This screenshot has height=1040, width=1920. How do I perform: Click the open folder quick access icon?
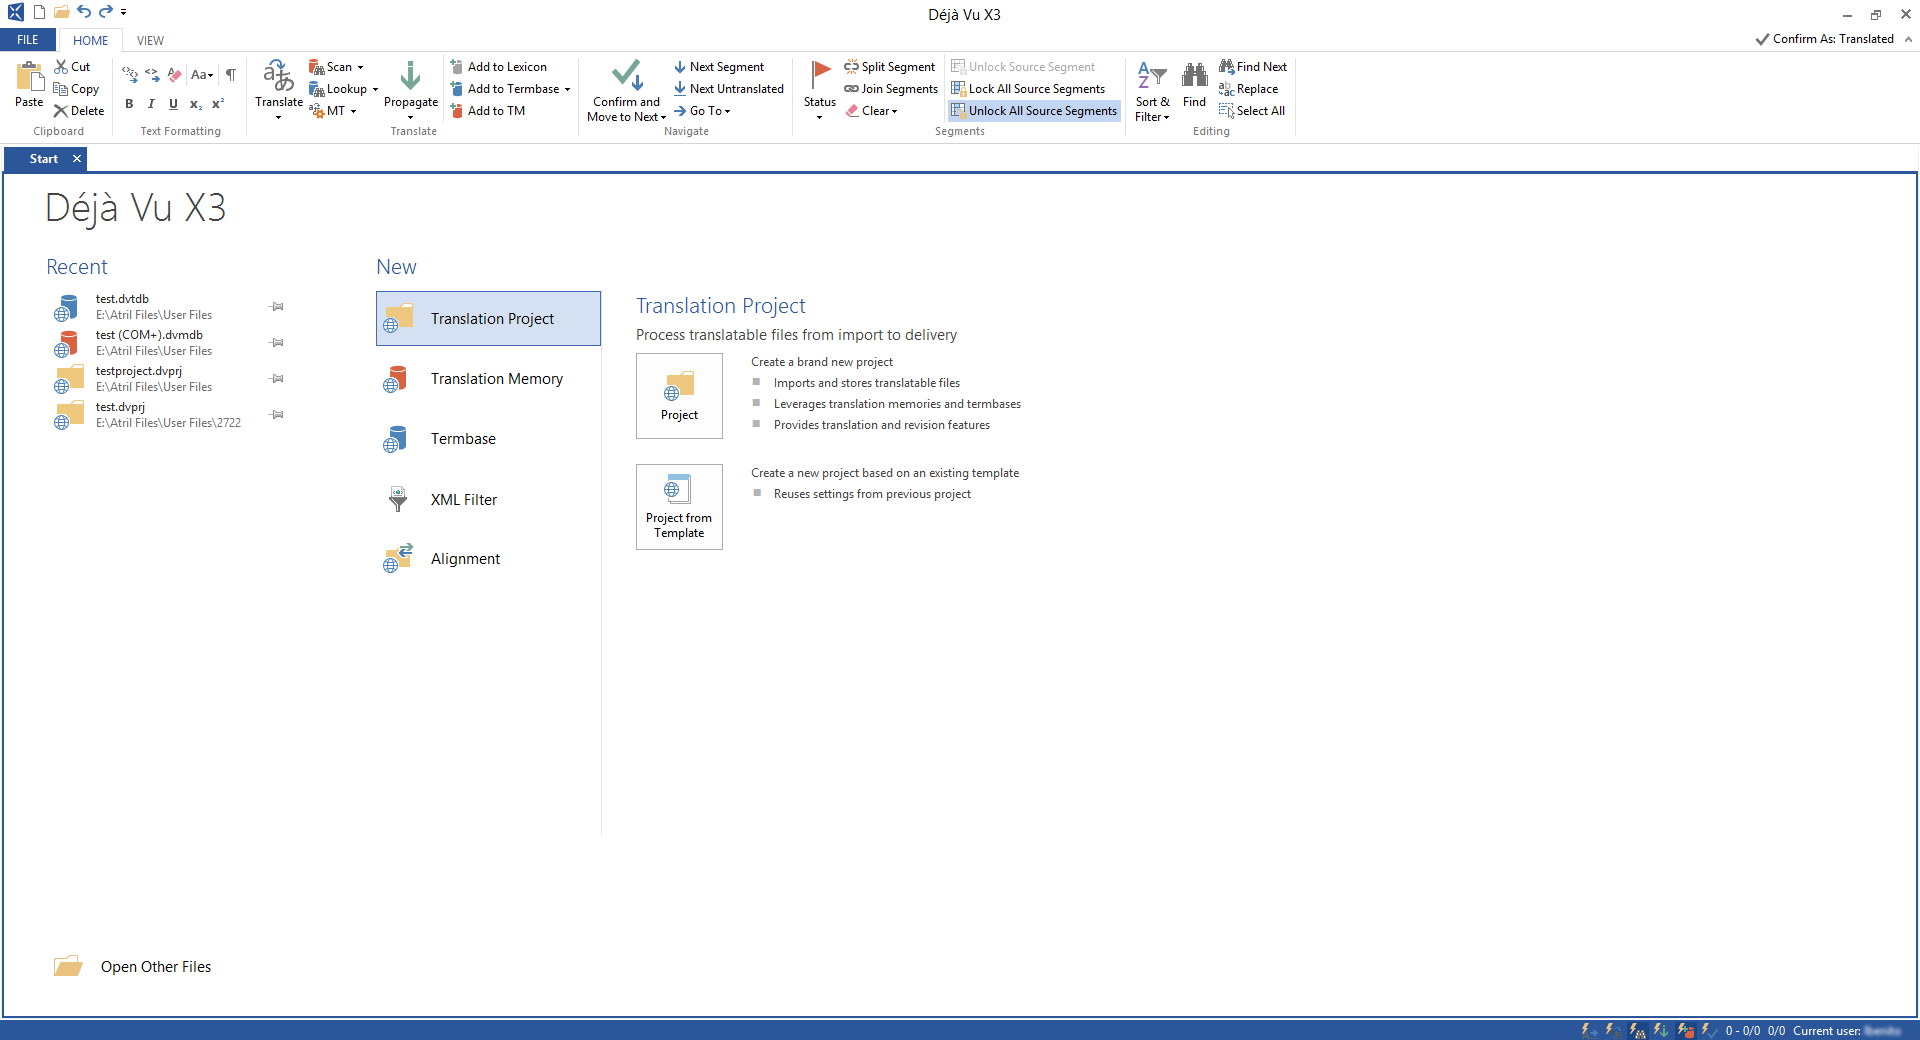pos(61,12)
